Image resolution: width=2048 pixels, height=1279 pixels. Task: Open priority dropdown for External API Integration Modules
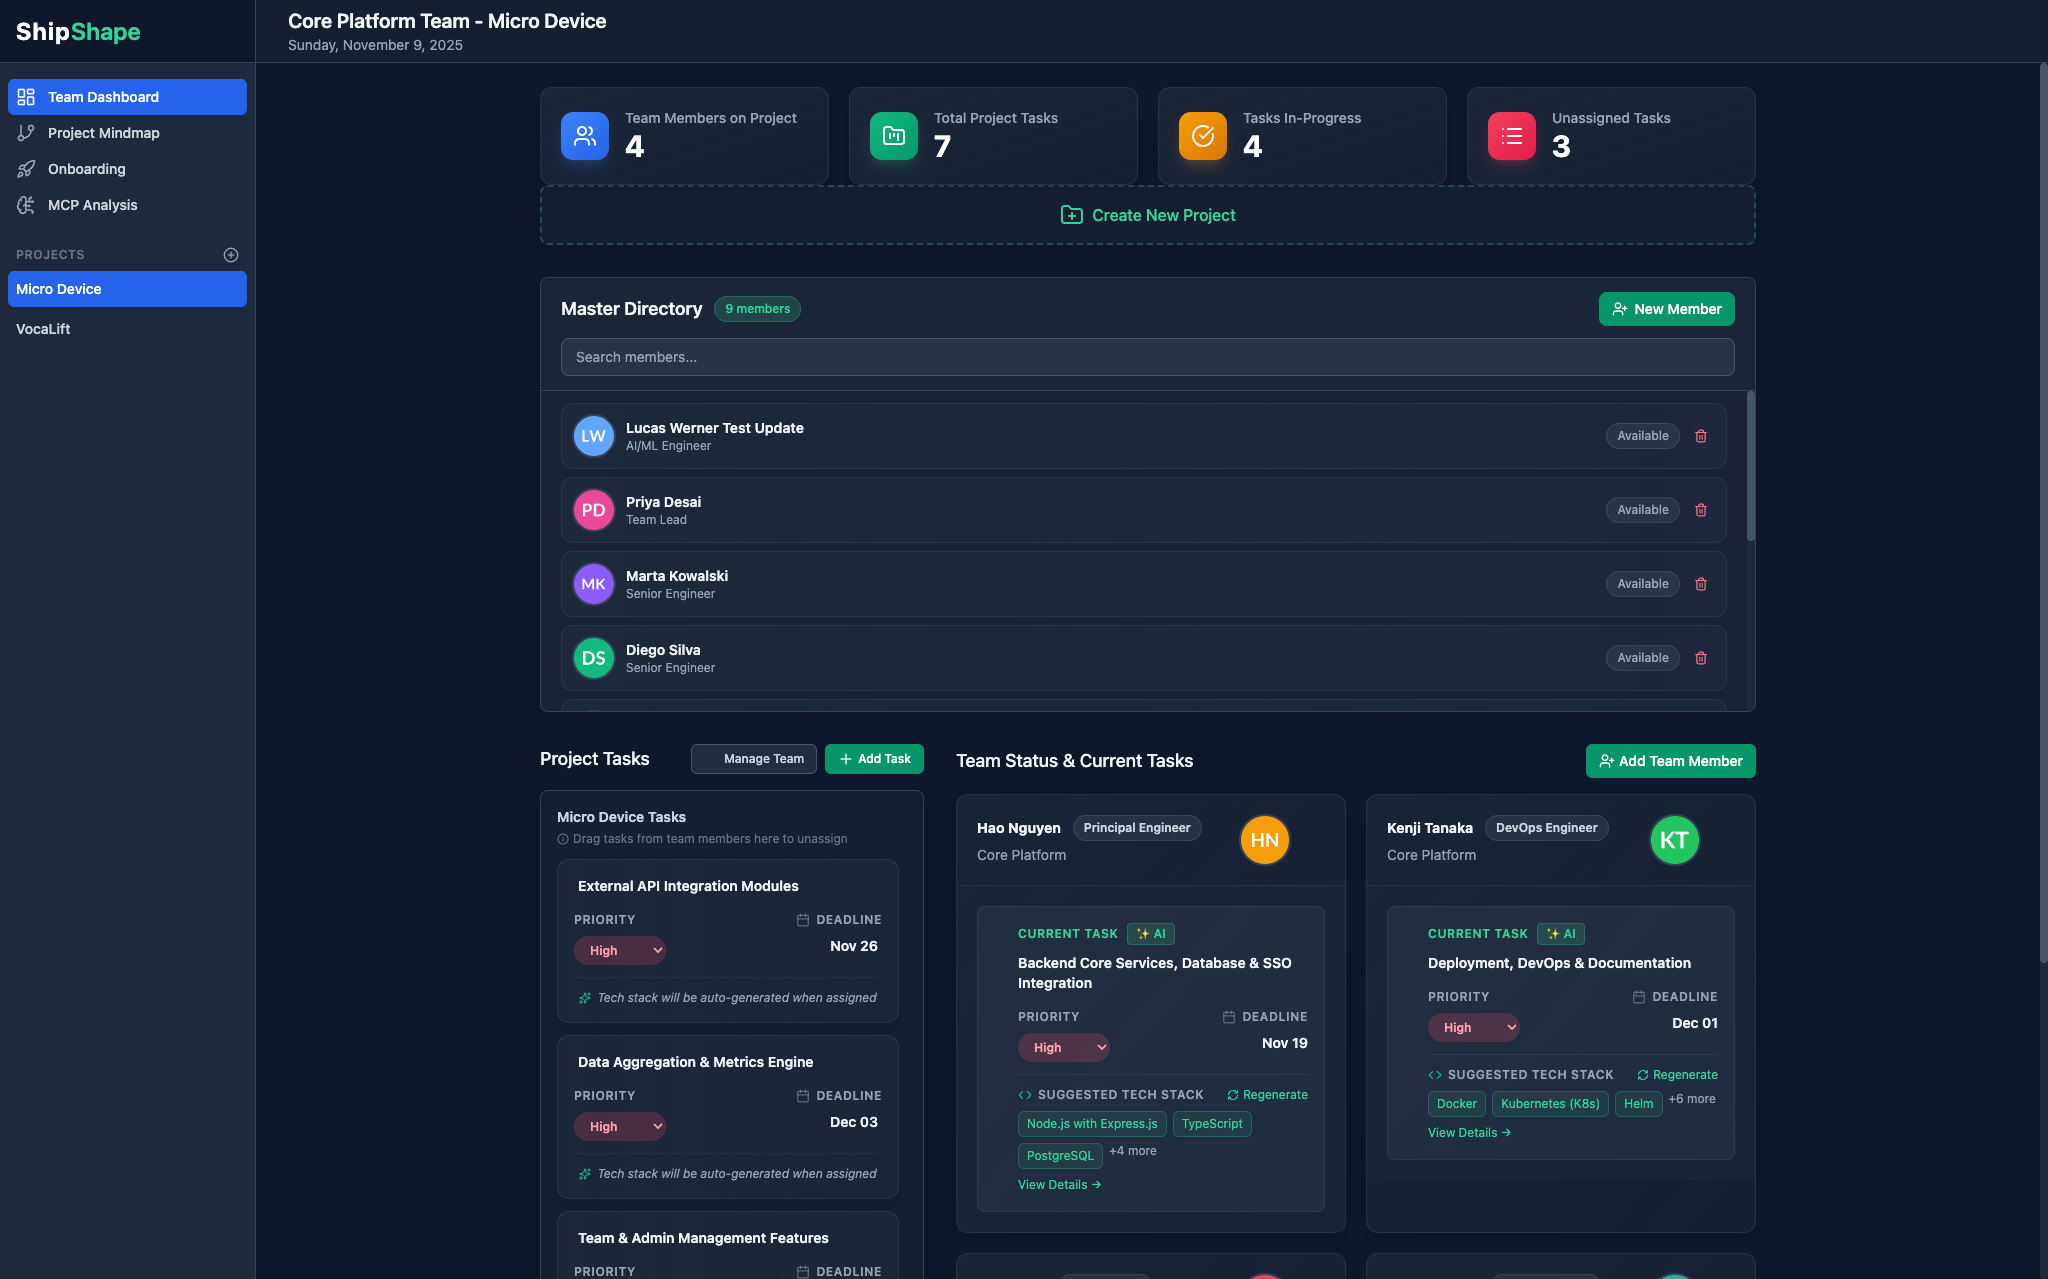click(620, 951)
